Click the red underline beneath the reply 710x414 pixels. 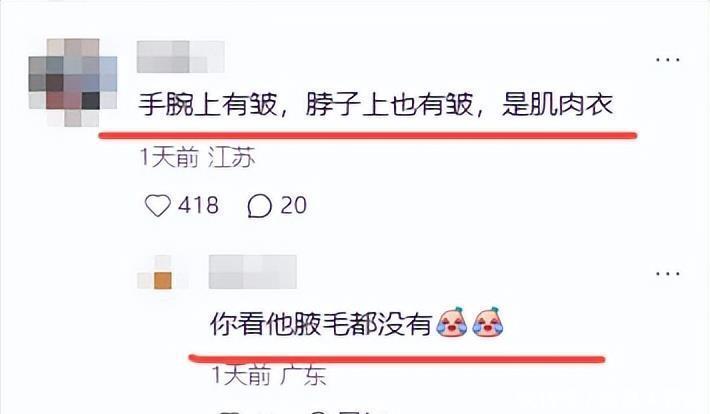tap(397, 359)
